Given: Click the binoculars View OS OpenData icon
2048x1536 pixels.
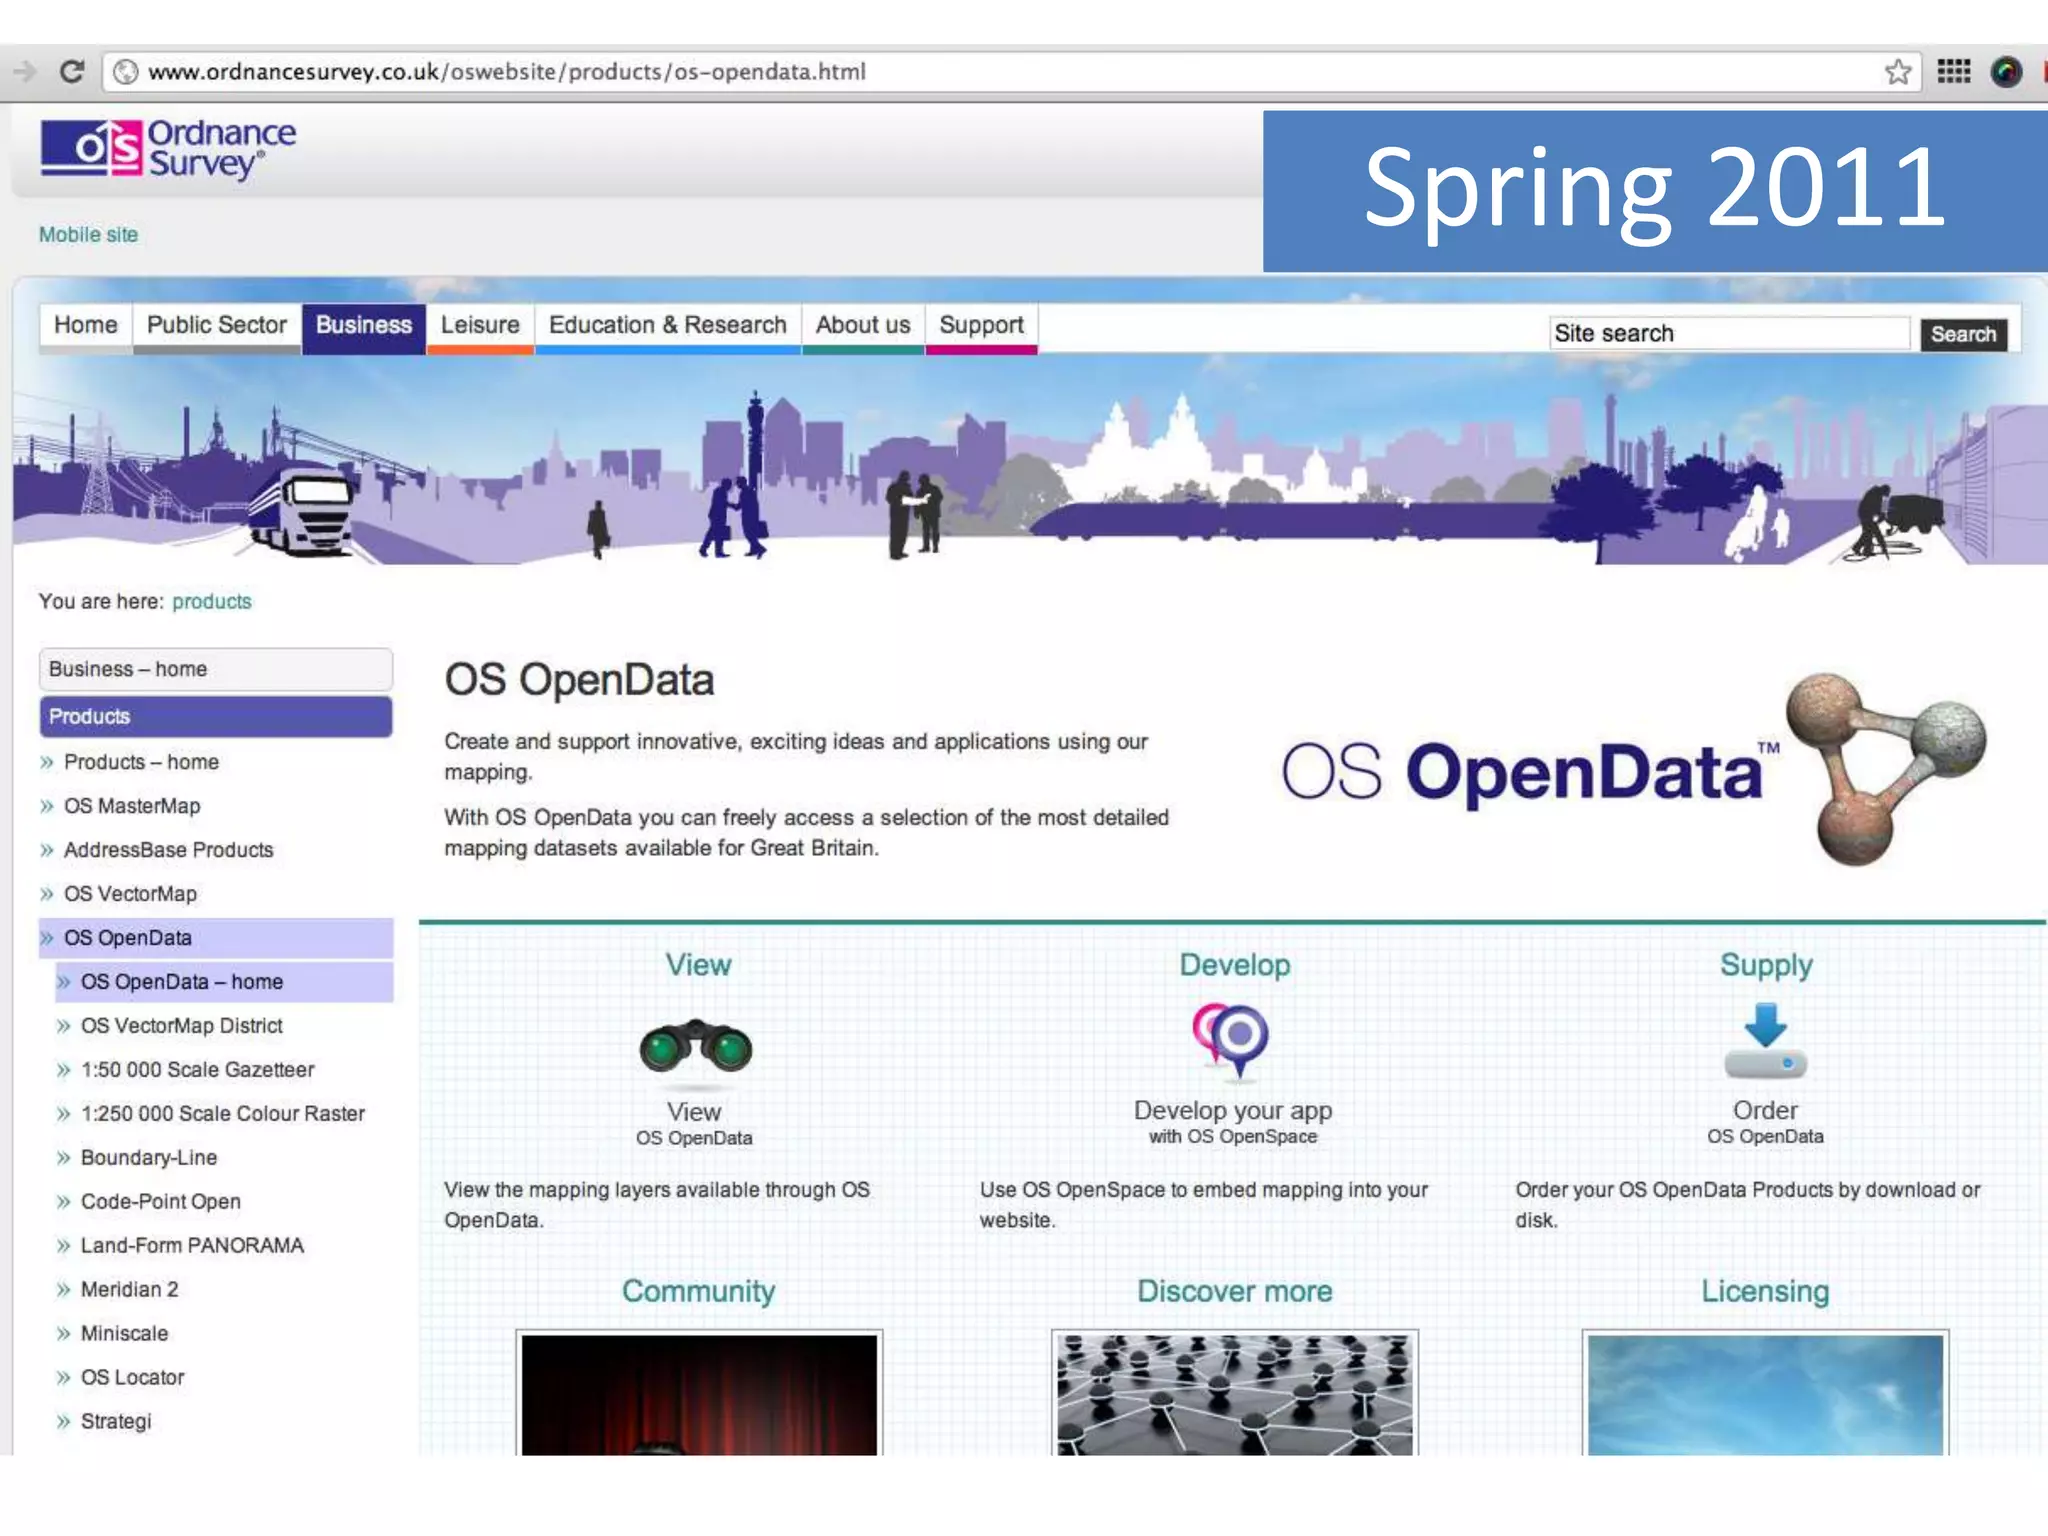Looking at the screenshot, I should (696, 1047).
